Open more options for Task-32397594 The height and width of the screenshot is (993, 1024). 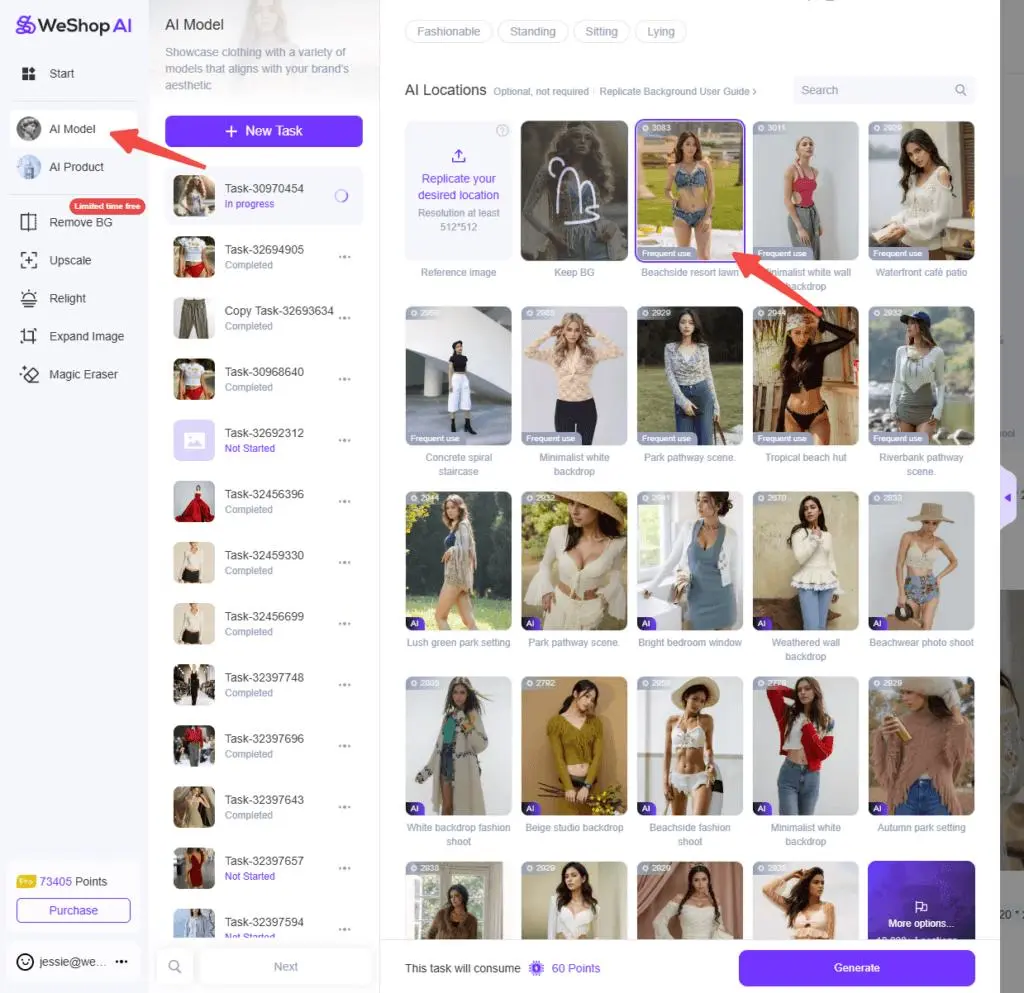point(345,930)
